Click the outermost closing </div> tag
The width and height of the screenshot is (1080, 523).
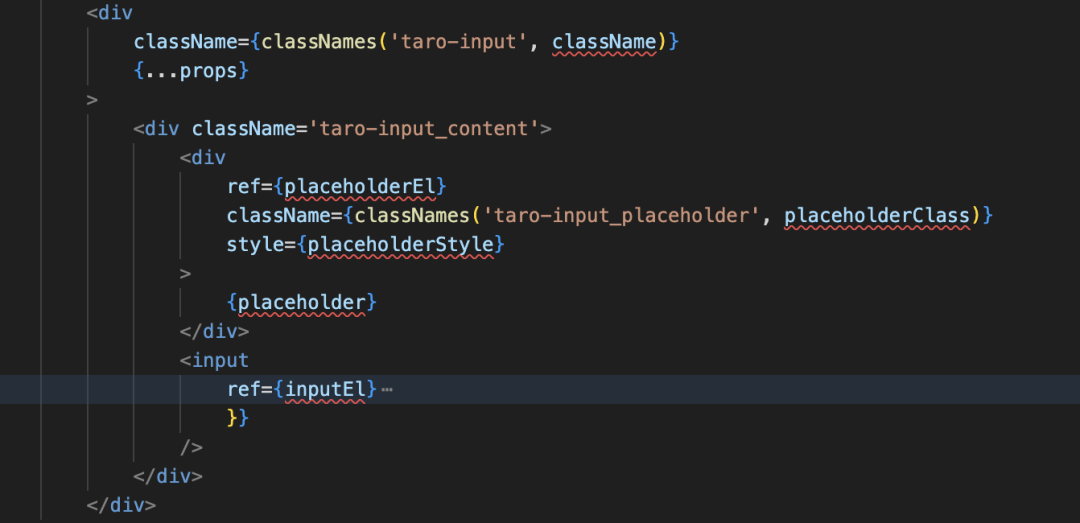121,505
